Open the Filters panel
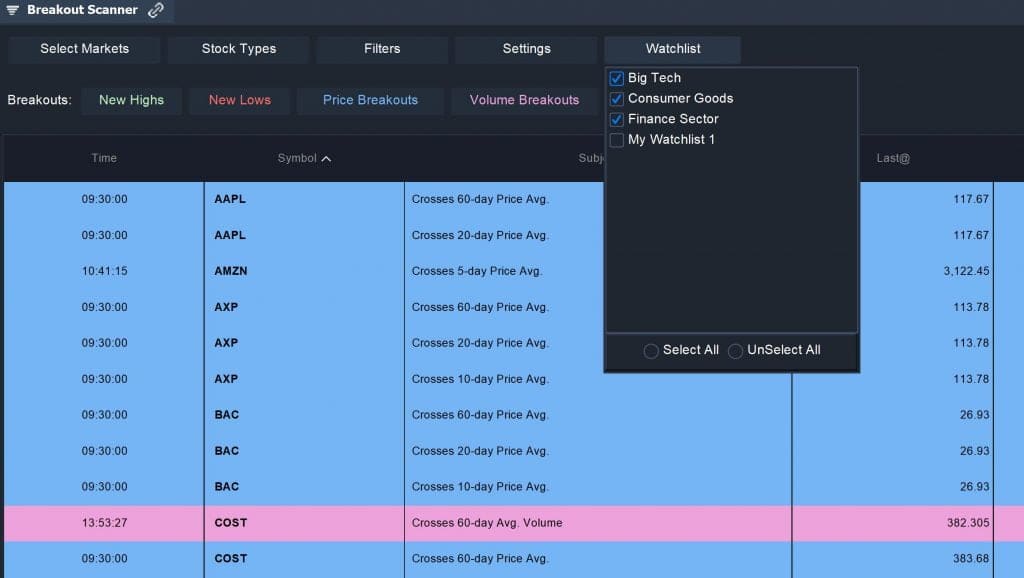1024x578 pixels. [x=381, y=48]
